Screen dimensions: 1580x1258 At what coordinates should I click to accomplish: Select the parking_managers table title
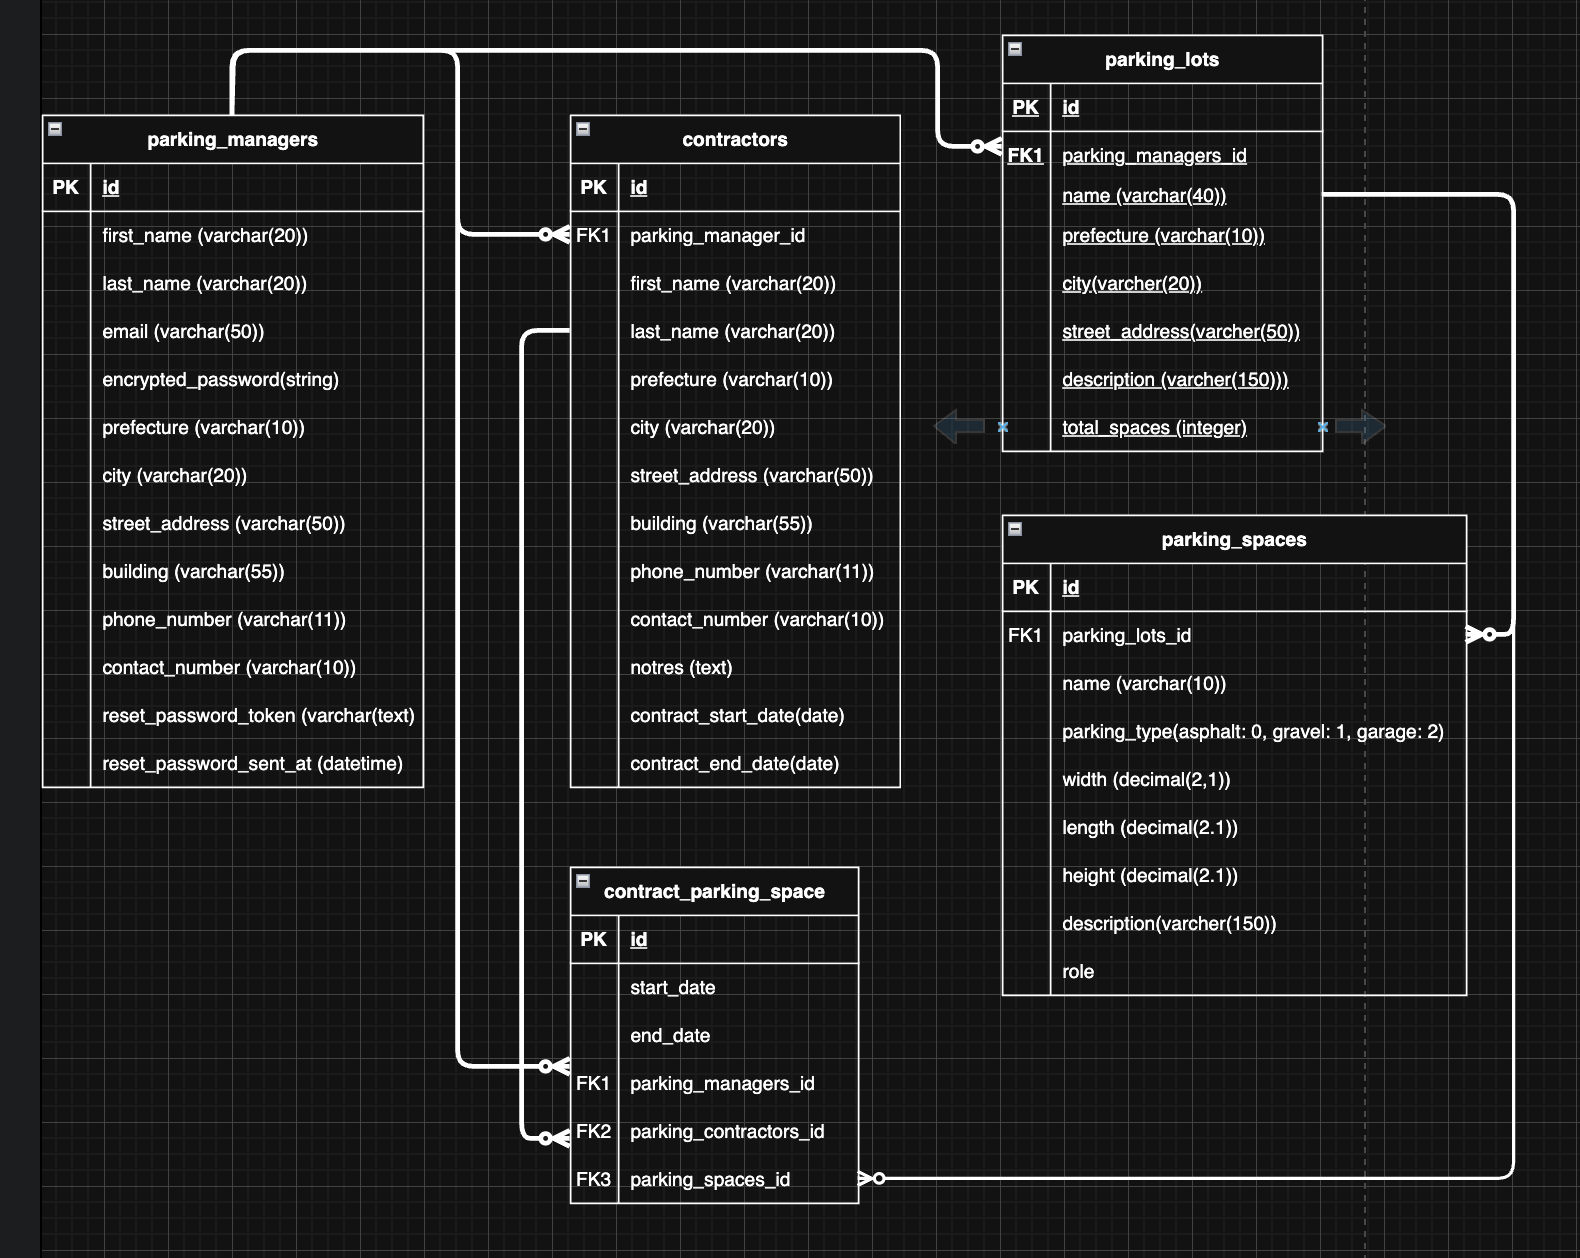click(233, 140)
